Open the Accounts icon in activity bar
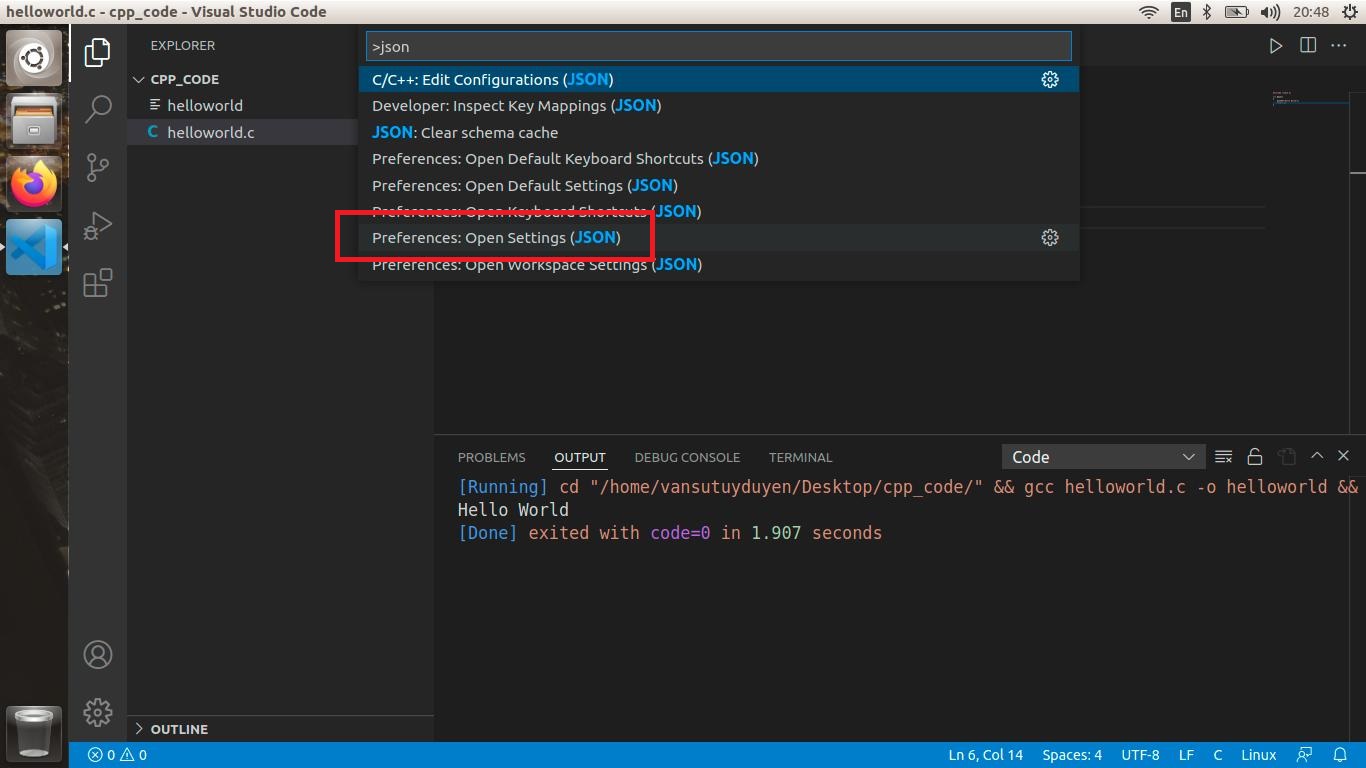The image size is (1366, 768). click(x=97, y=655)
